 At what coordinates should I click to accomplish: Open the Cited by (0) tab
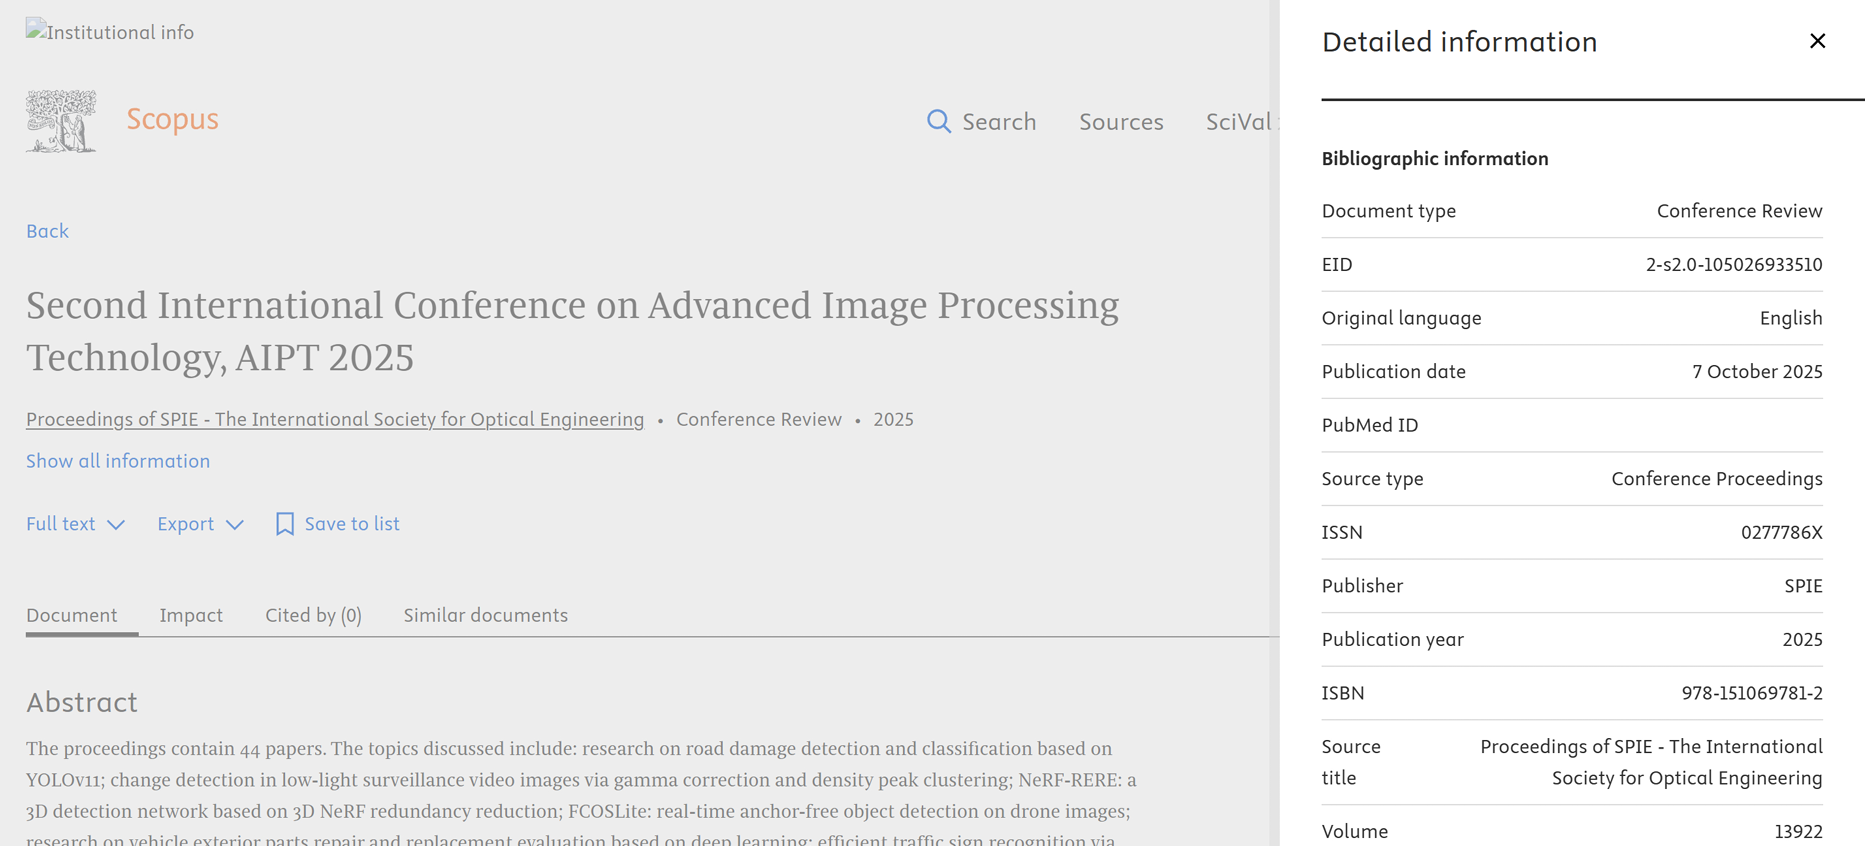[x=313, y=615]
